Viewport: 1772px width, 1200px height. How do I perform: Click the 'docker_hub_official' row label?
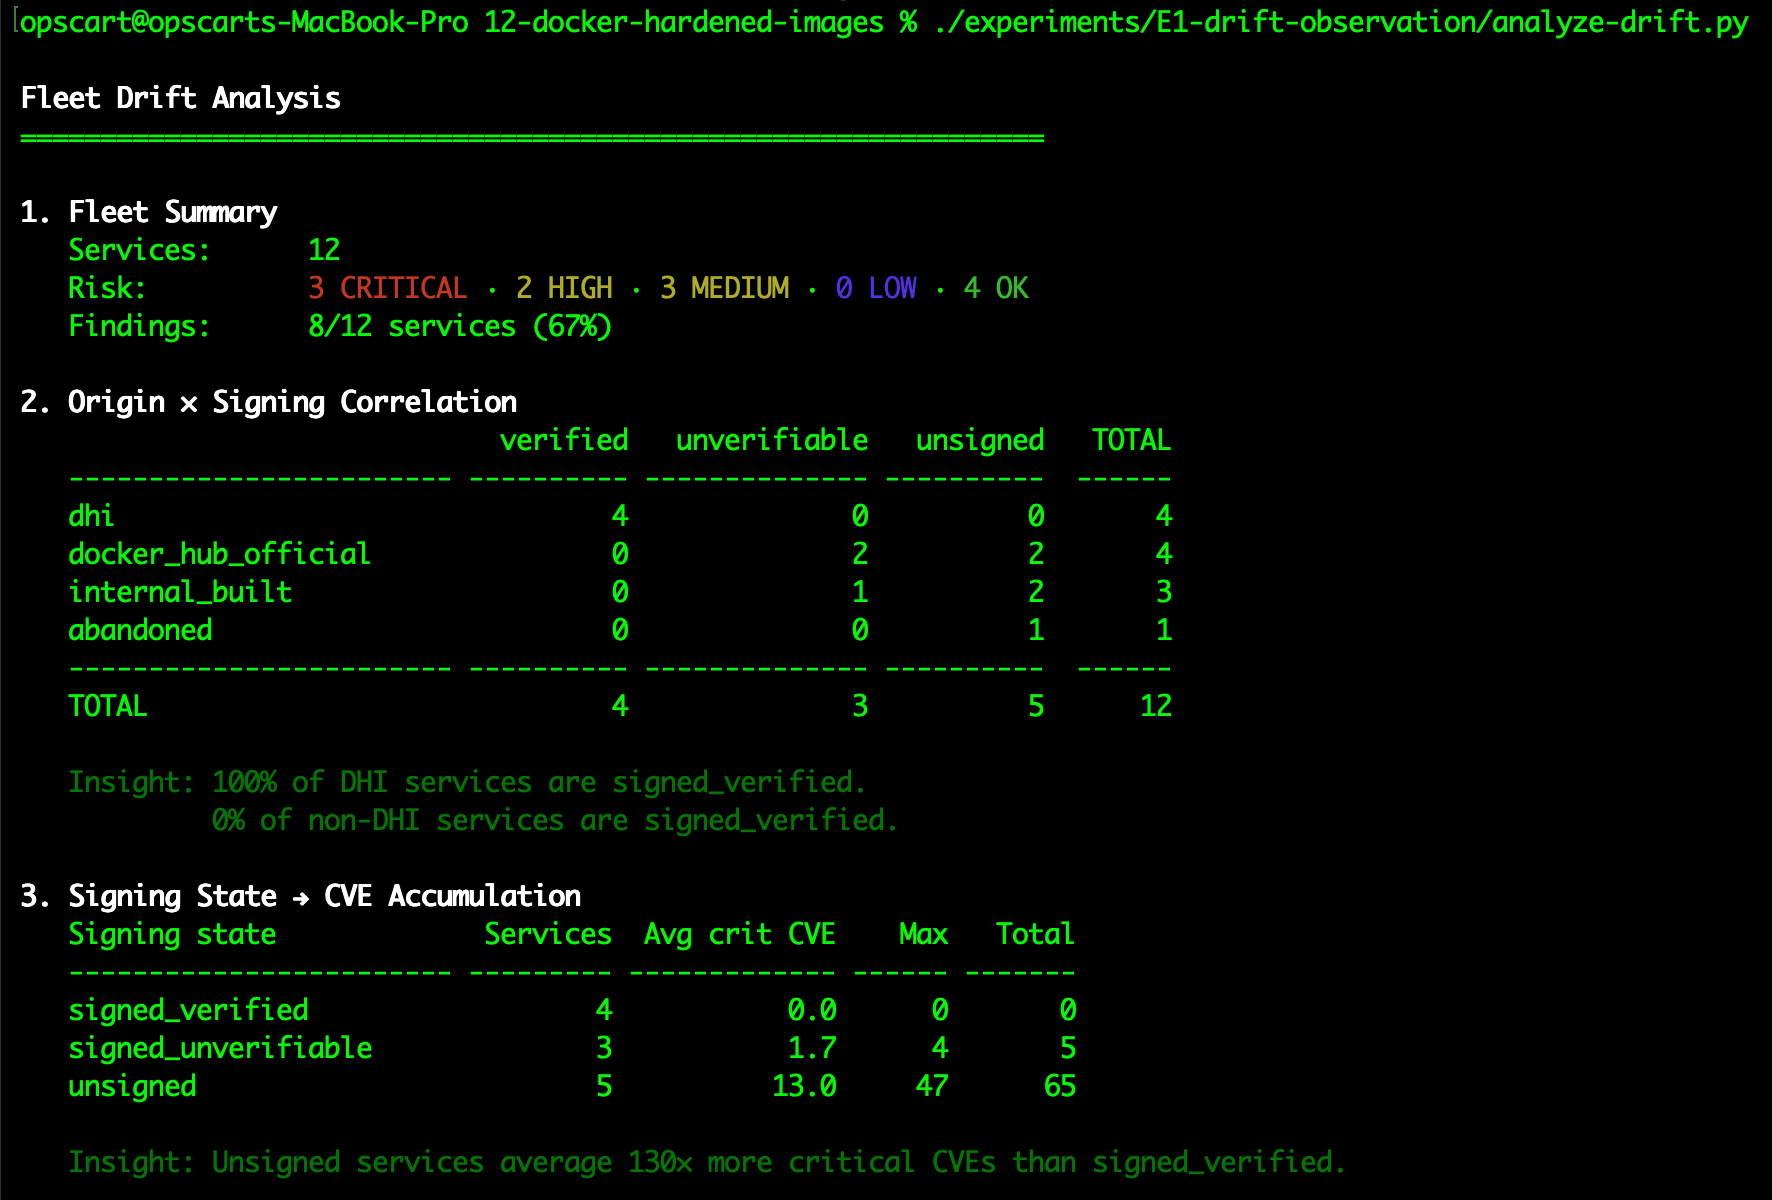tap(219, 554)
